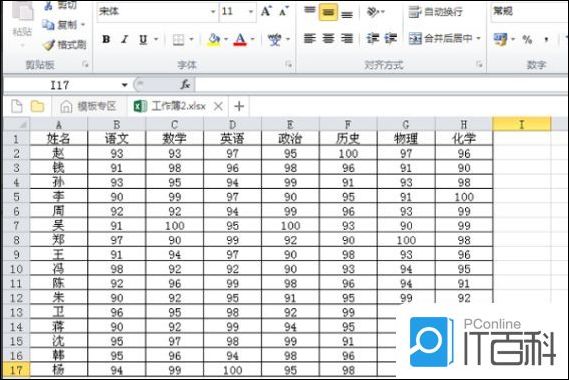Open borders dropdown arrow
This screenshot has width=569, height=380.
click(191, 39)
